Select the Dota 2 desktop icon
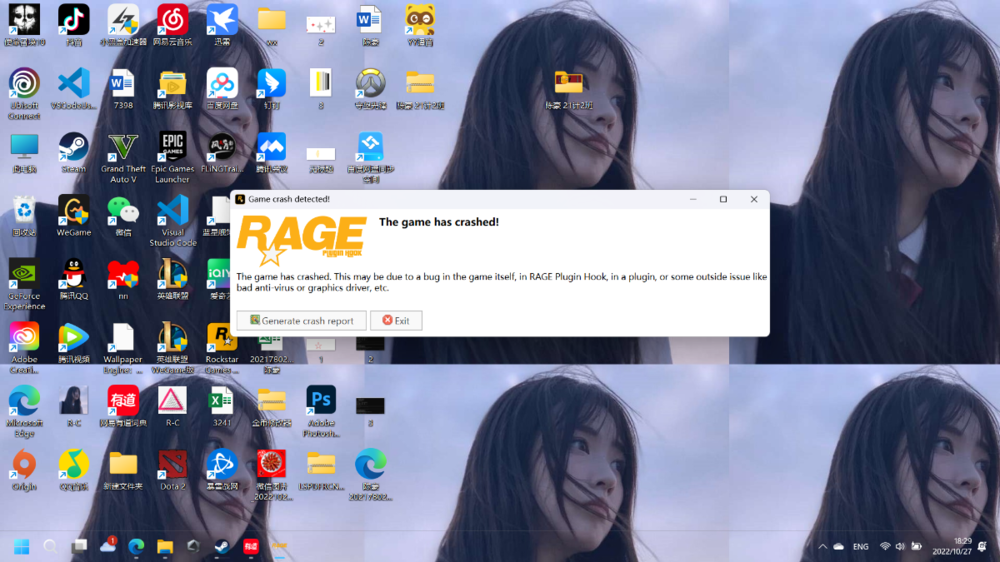Screen dimensions: 1000x562 click(x=172, y=470)
